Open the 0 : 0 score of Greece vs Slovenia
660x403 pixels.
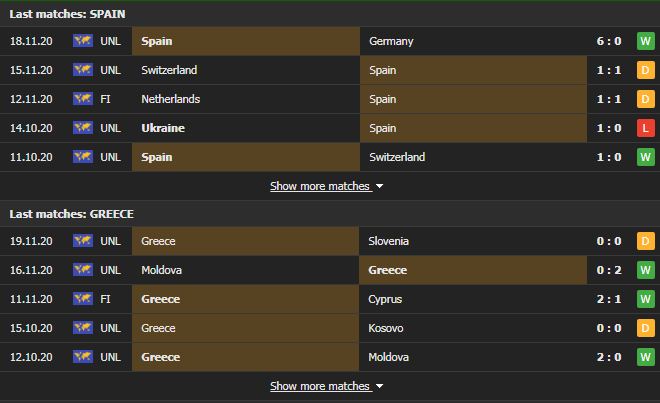[609, 241]
